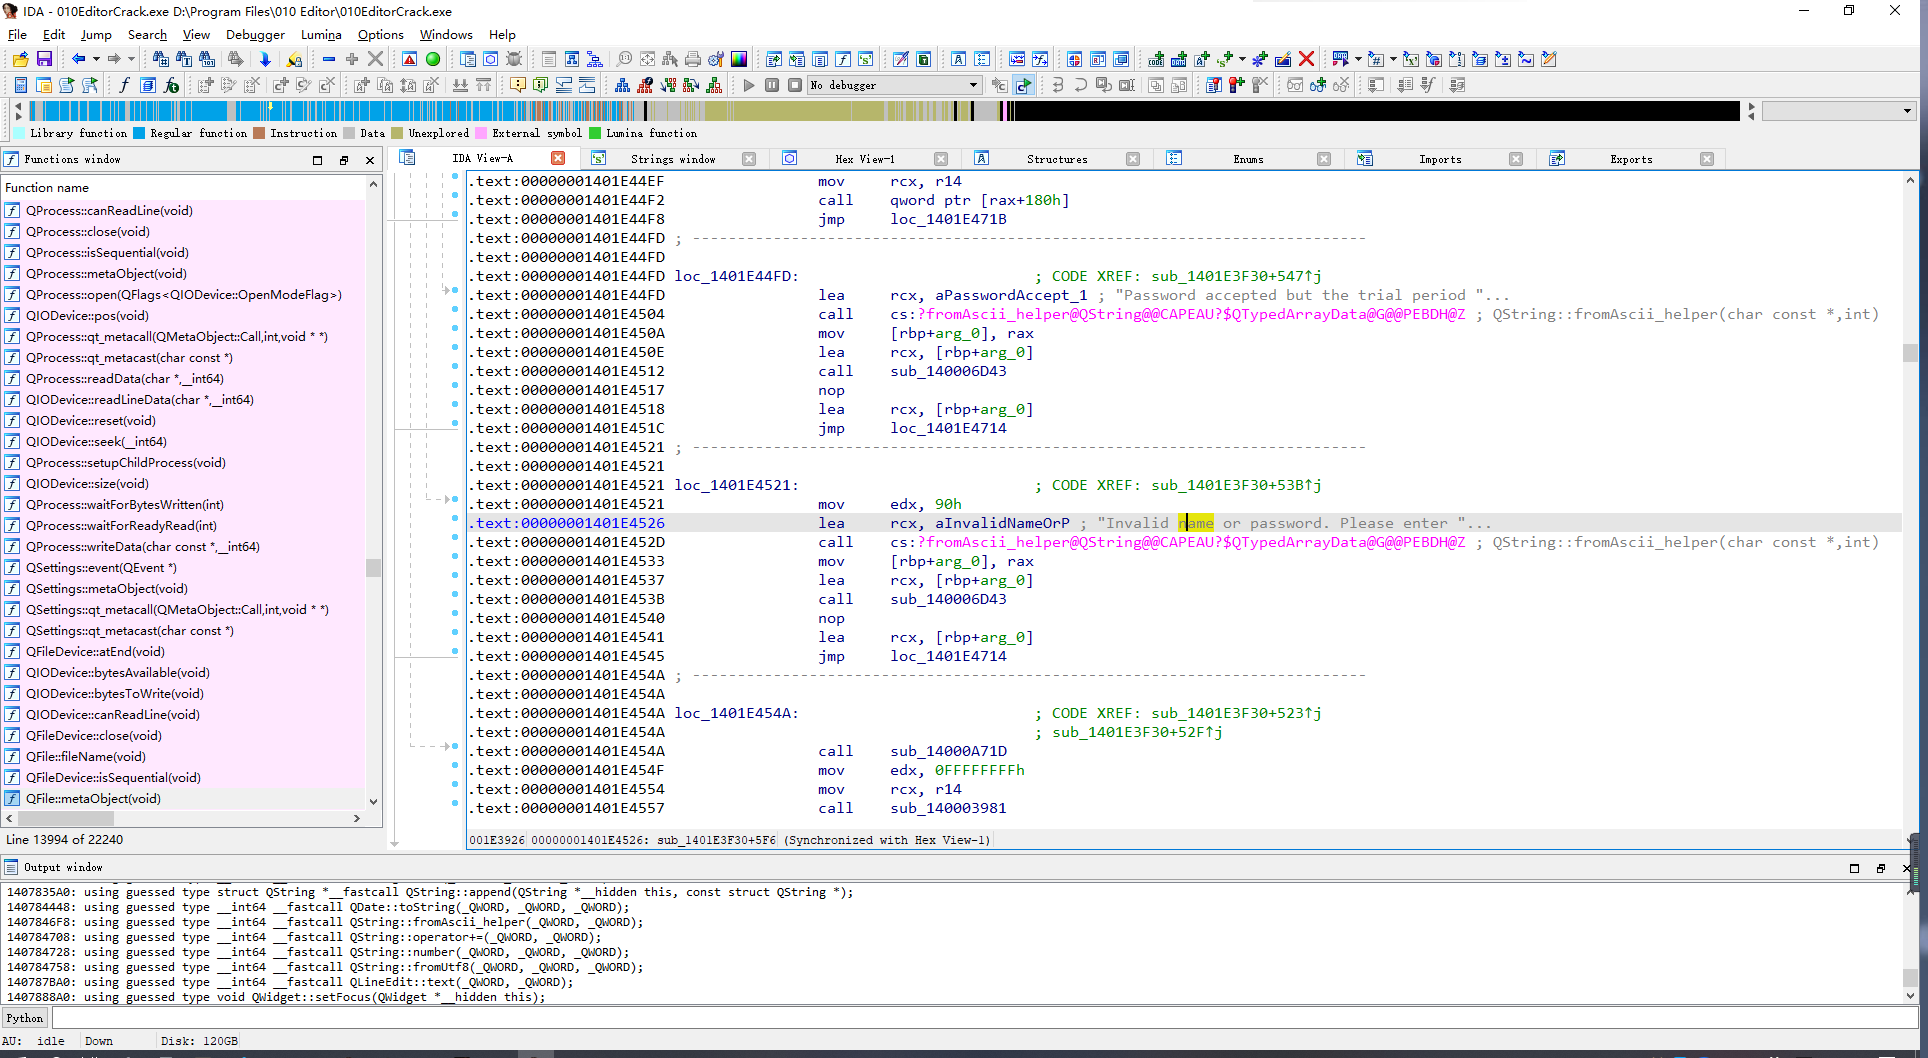Click the bug debugger view icon

tap(514, 59)
